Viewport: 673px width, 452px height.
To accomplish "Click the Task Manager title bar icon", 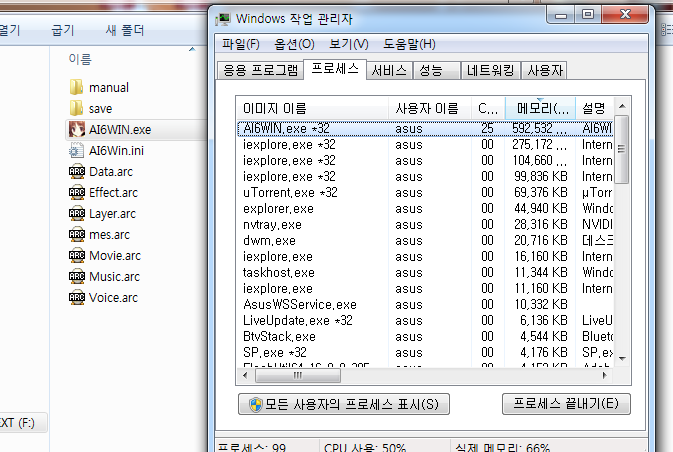I will pyautogui.click(x=224, y=18).
